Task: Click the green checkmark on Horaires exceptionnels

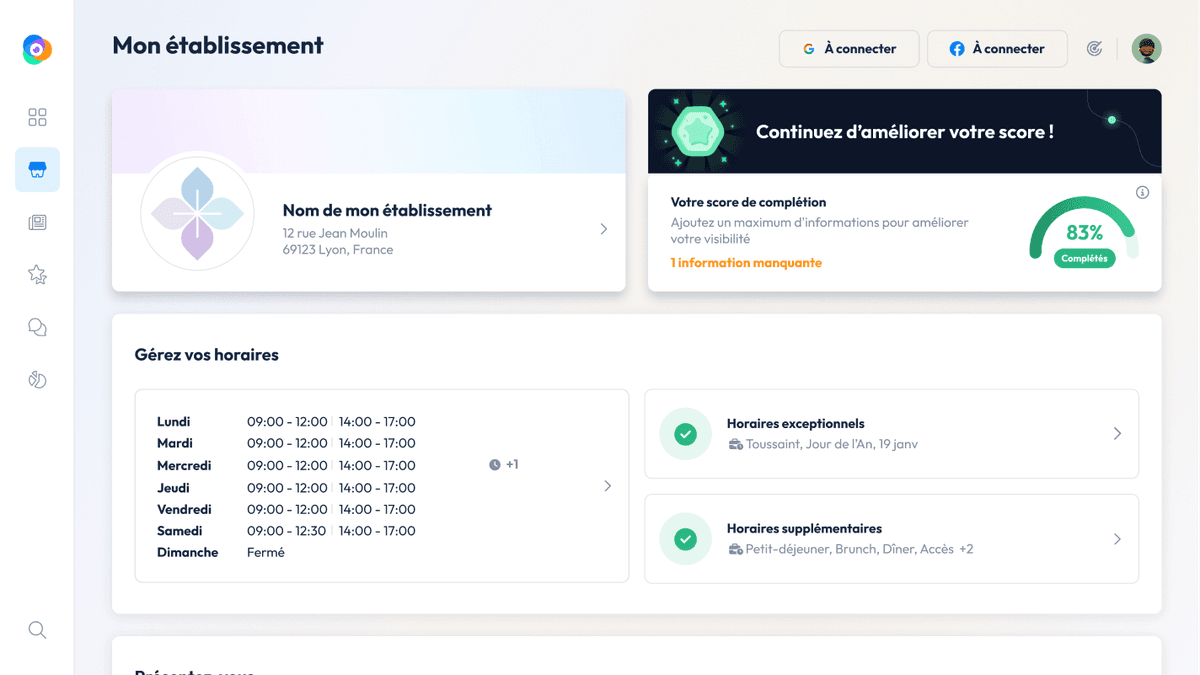Action: point(685,434)
